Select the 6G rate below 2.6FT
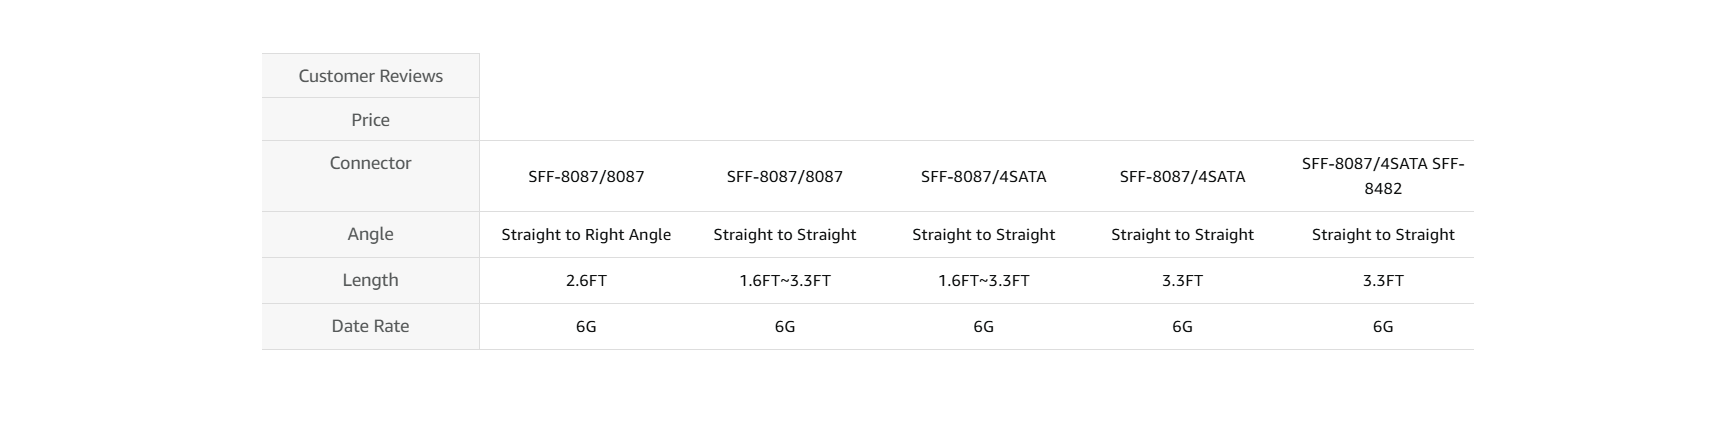This screenshot has width=1736, height=445. 586,327
